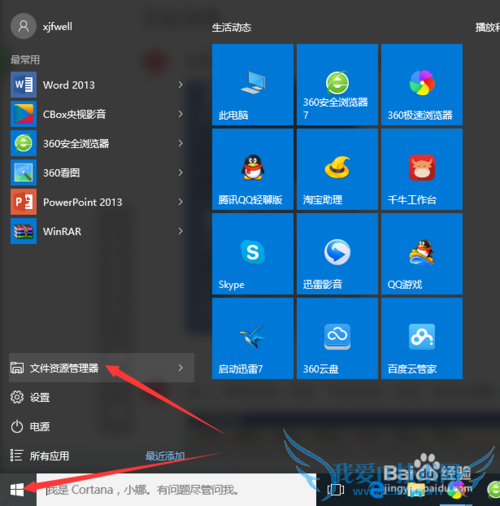Show 所有应用 list
Screen dimensions: 500x506
tap(39, 456)
